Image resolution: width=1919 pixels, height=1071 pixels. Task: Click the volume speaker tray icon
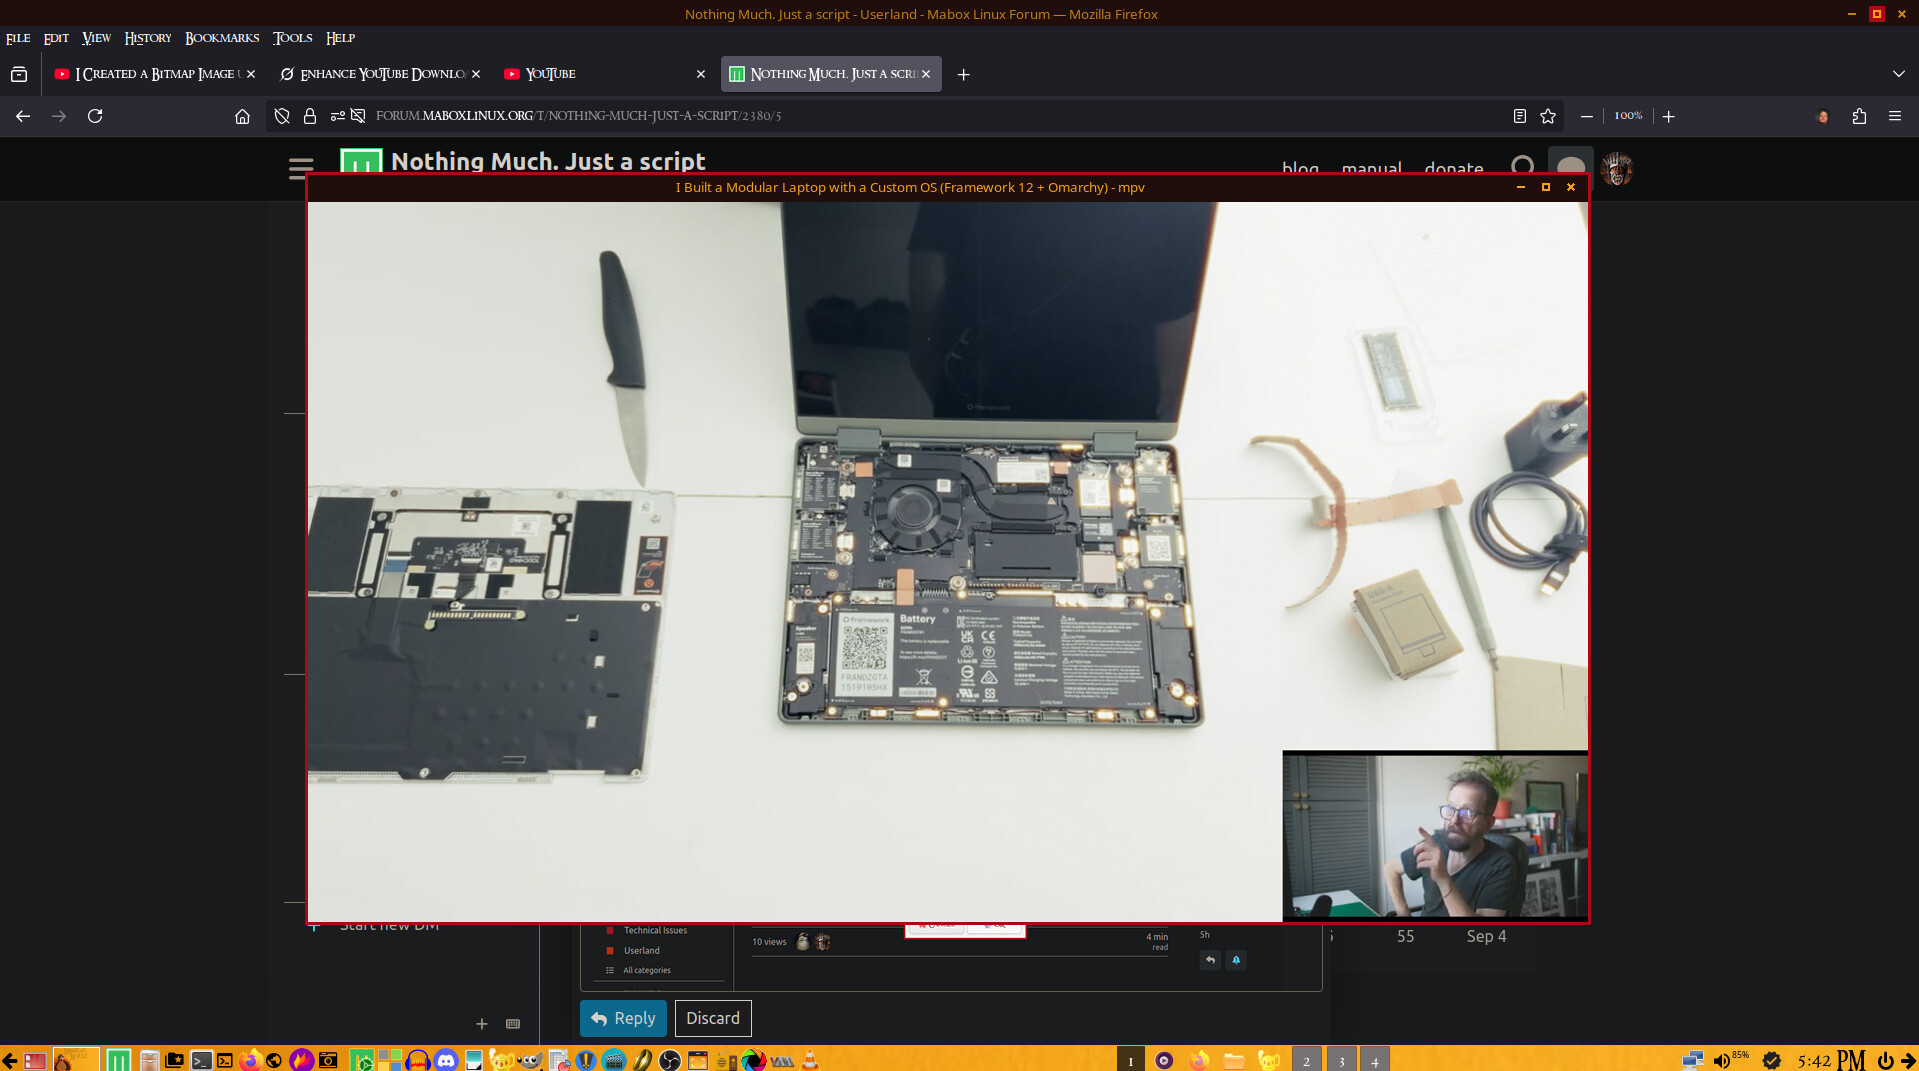(1721, 1060)
